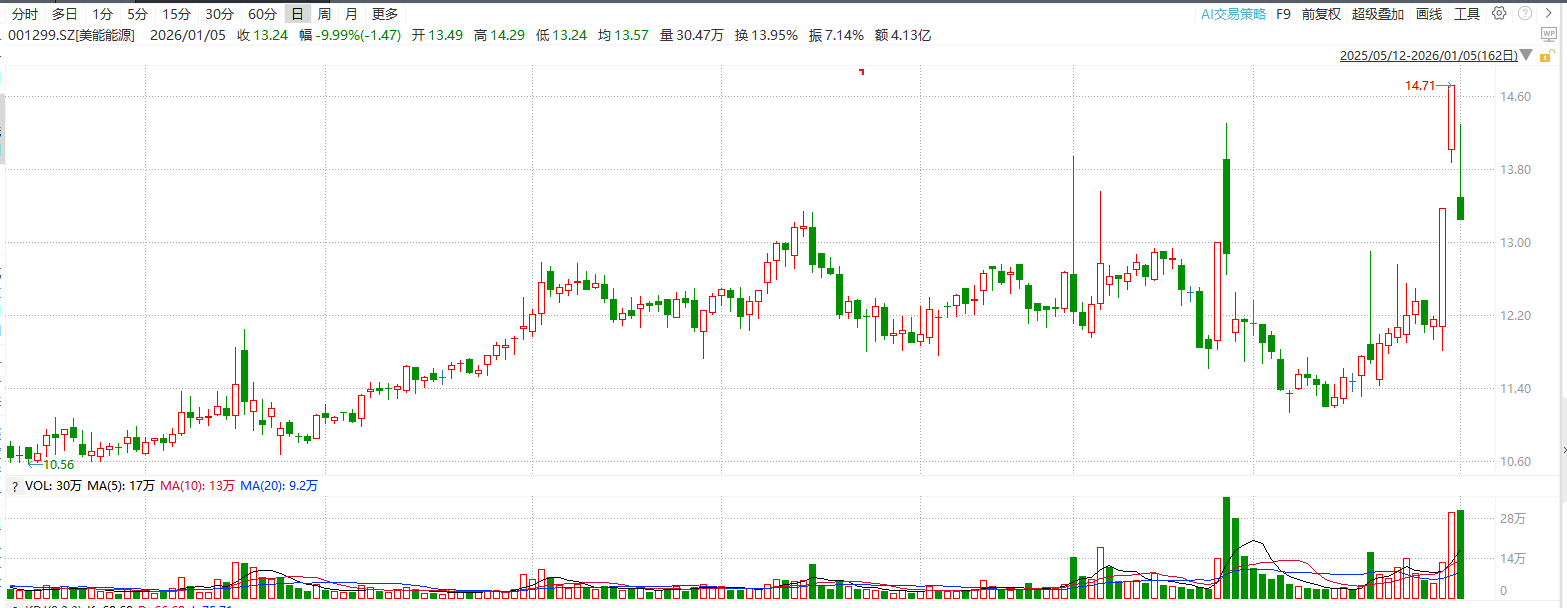
Task: Open help for VOL indicator question mark
Action: [14, 486]
